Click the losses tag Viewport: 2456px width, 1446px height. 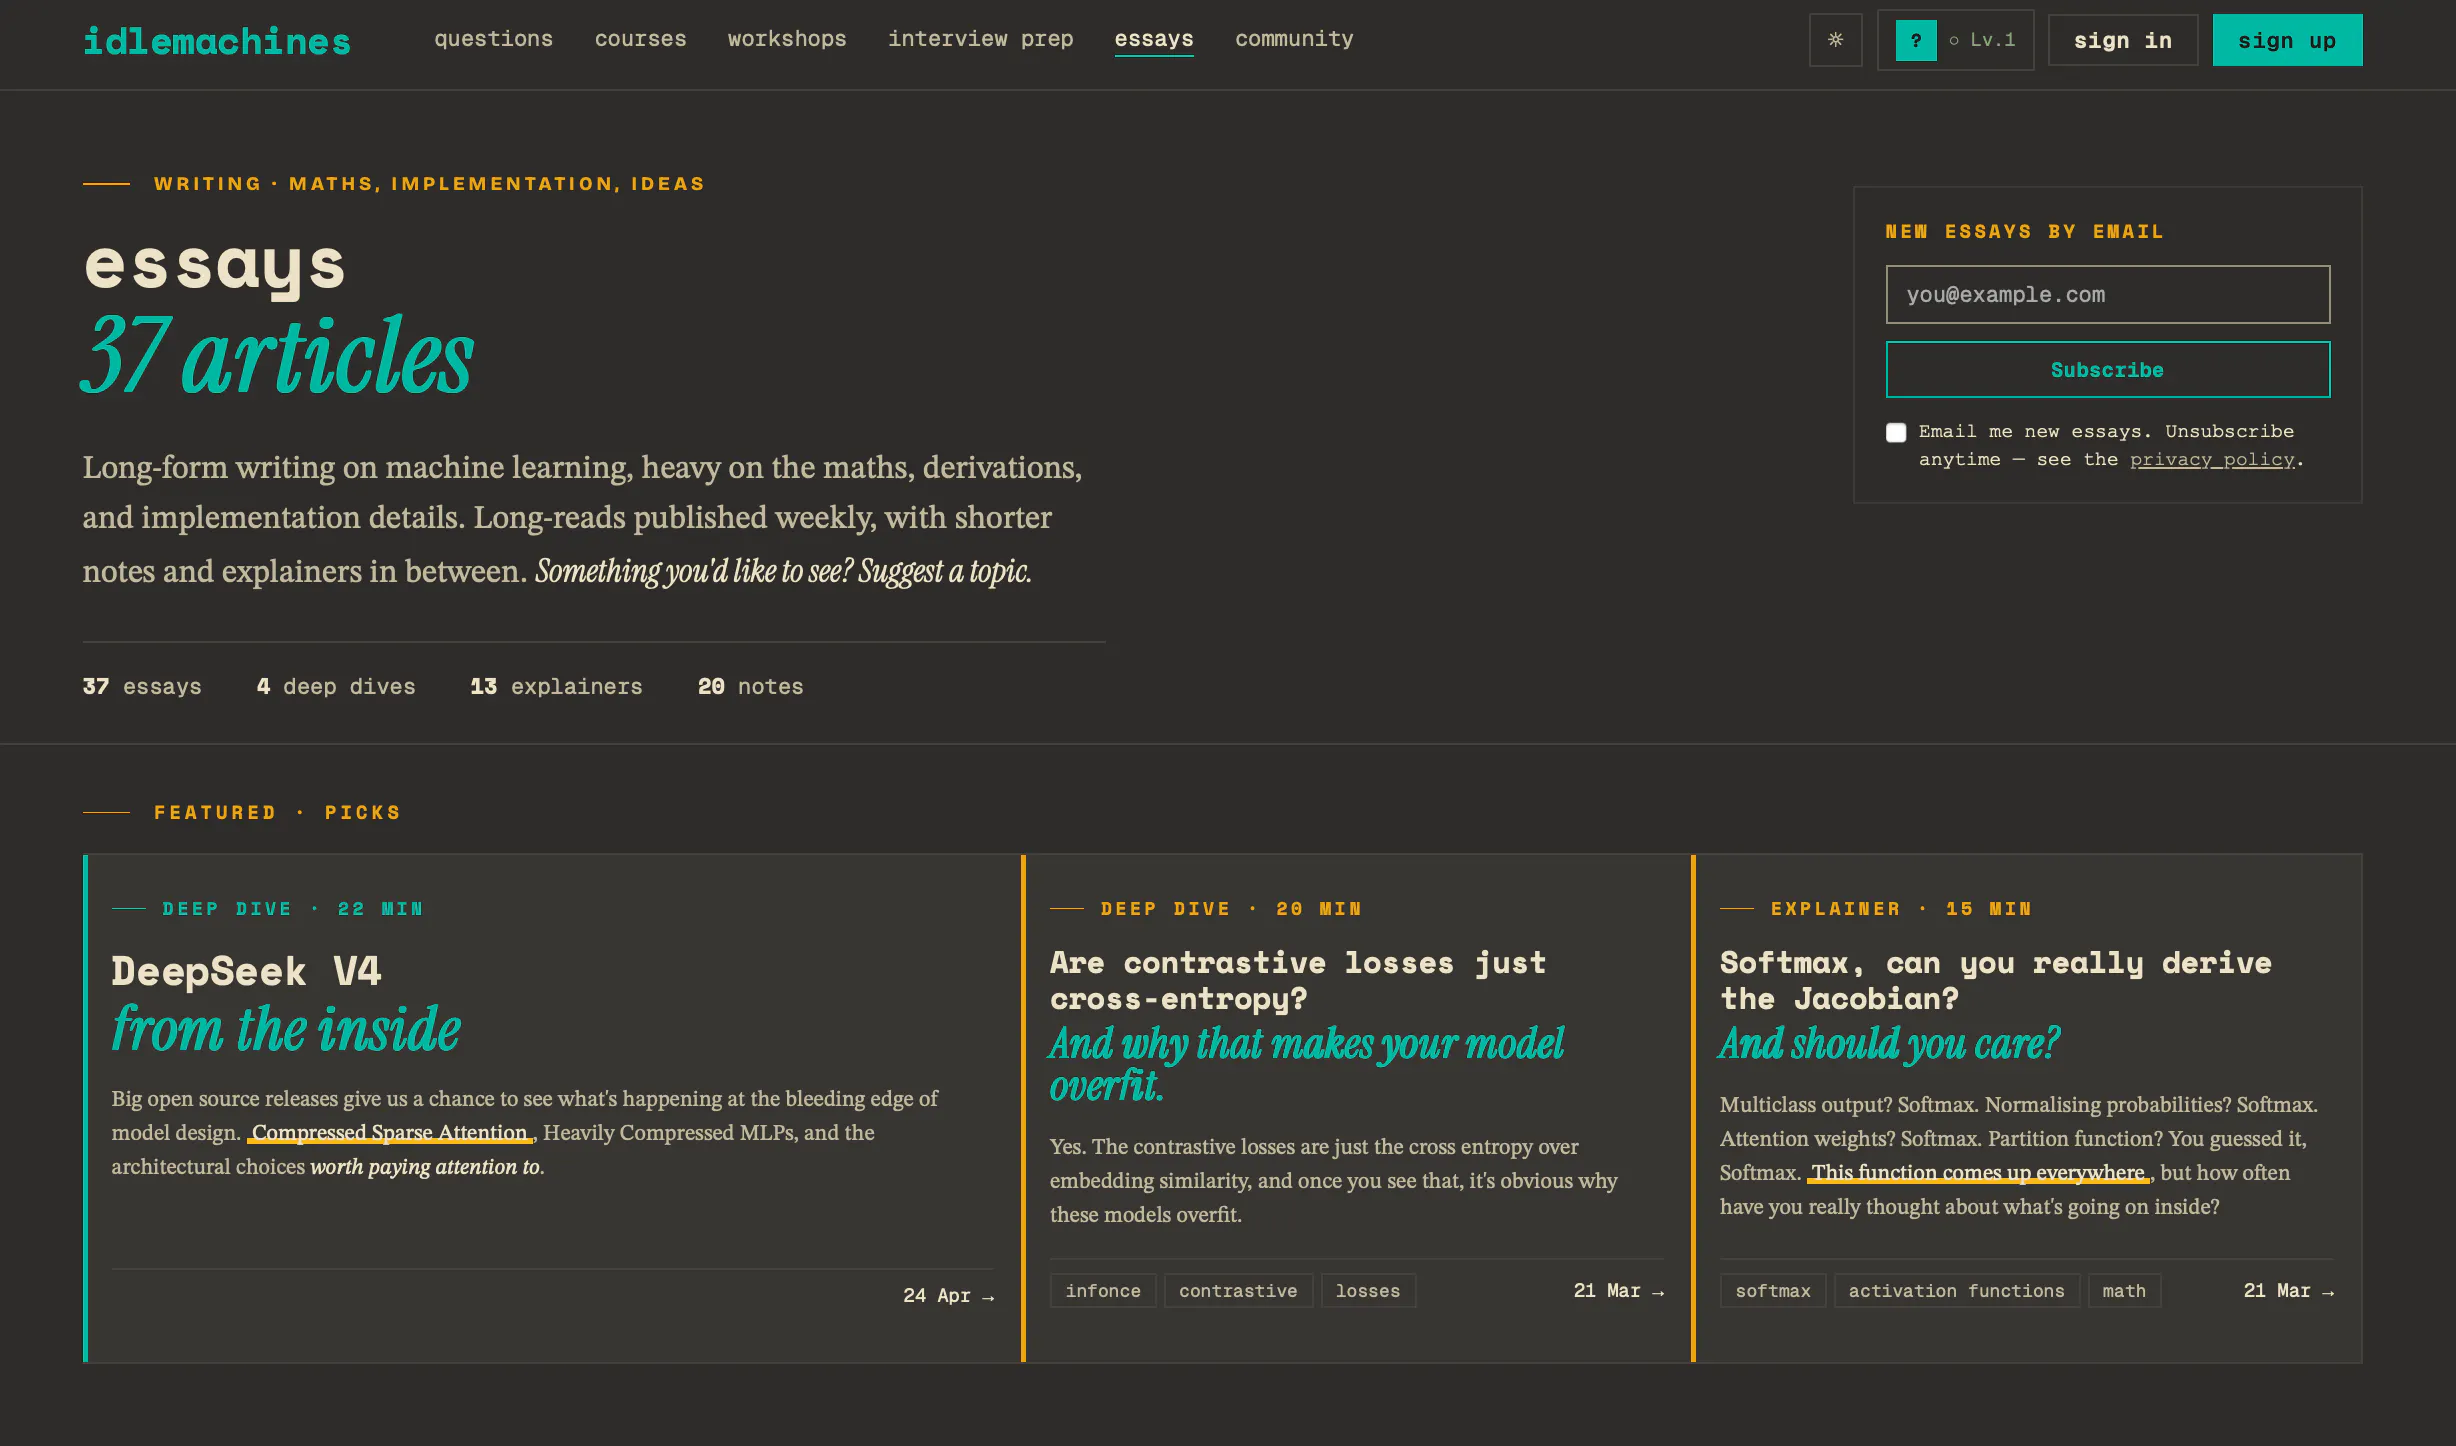click(1368, 1291)
